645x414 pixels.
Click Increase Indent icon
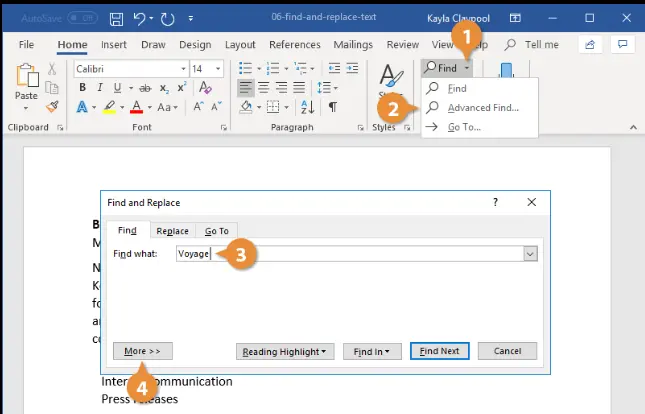click(352, 68)
